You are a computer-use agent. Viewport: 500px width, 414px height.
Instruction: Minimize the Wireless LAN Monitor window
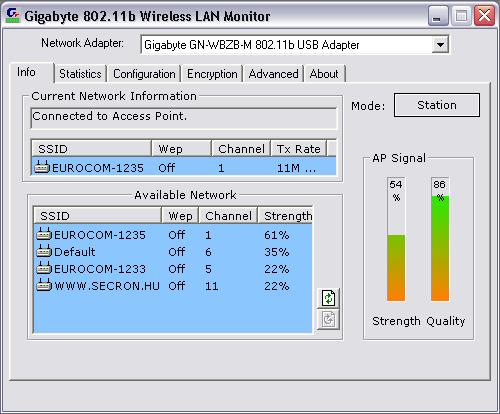[437, 16]
